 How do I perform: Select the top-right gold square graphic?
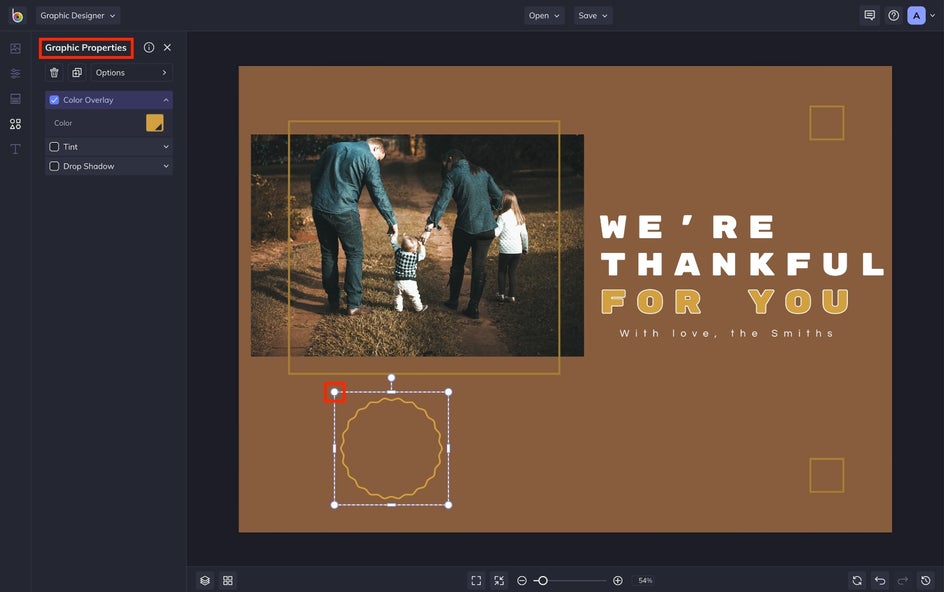[x=827, y=123]
